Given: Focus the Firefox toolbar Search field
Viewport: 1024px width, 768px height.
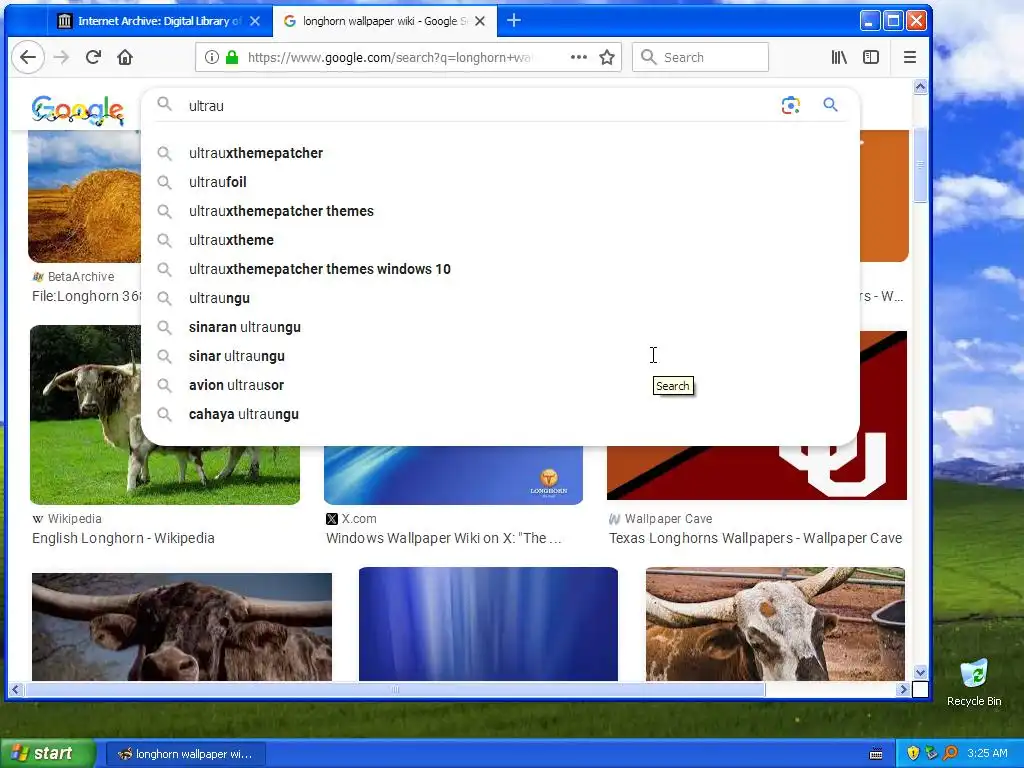Looking at the screenshot, I should point(700,57).
